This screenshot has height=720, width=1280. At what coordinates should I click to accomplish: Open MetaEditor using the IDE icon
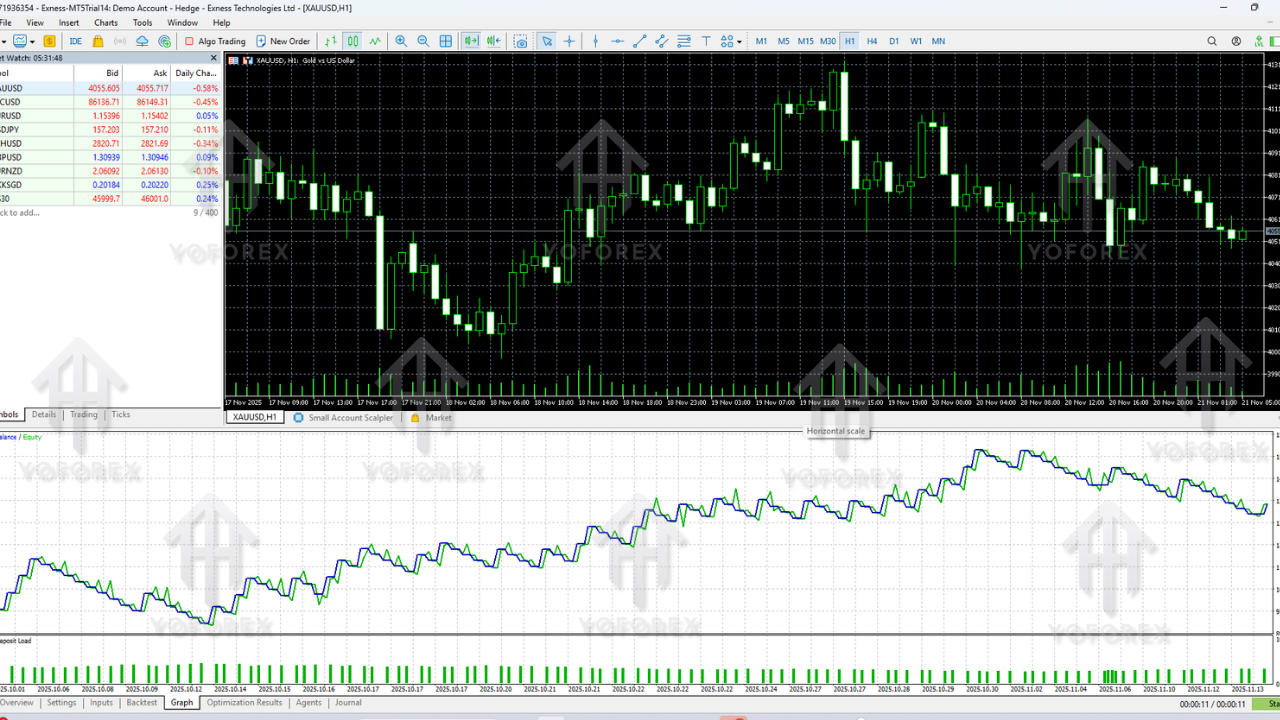75,41
